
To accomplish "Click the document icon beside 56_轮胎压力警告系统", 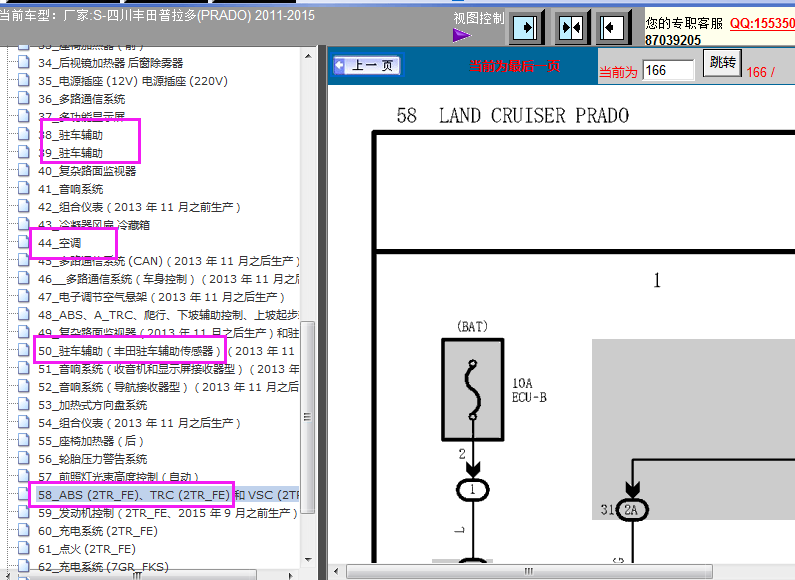I will [24, 458].
